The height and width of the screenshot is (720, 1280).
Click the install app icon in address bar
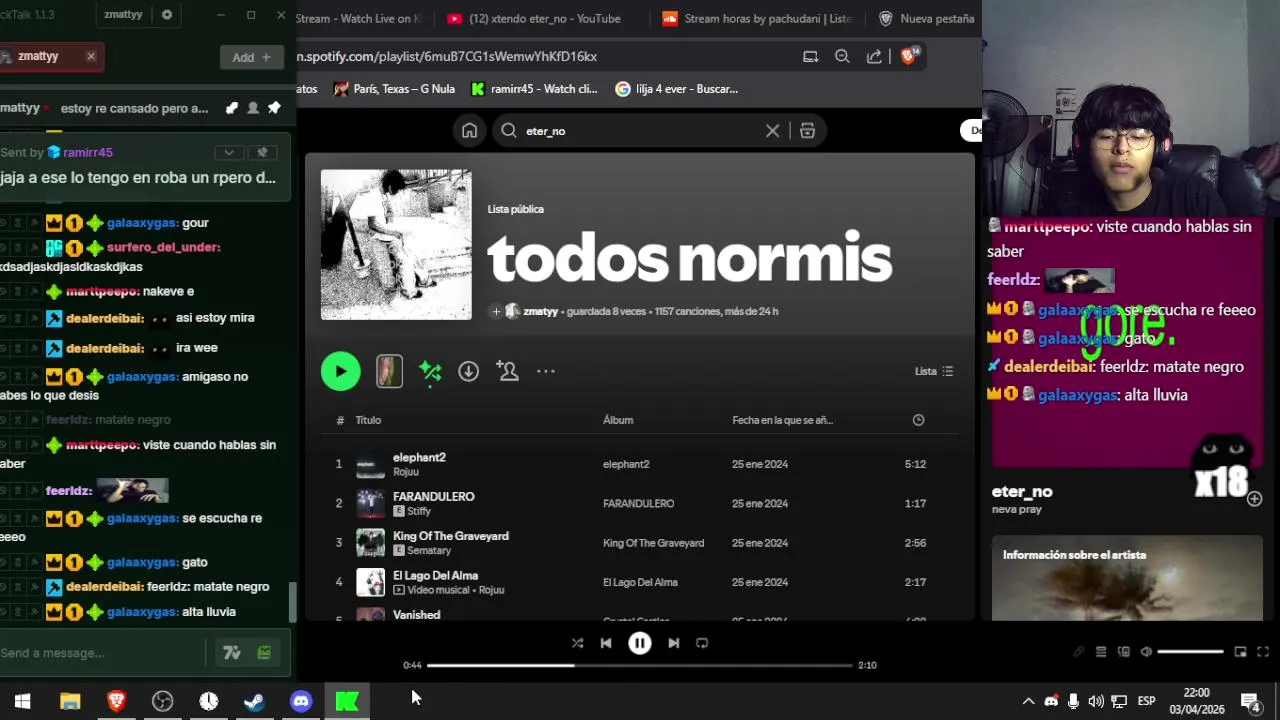pyautogui.click(x=810, y=57)
